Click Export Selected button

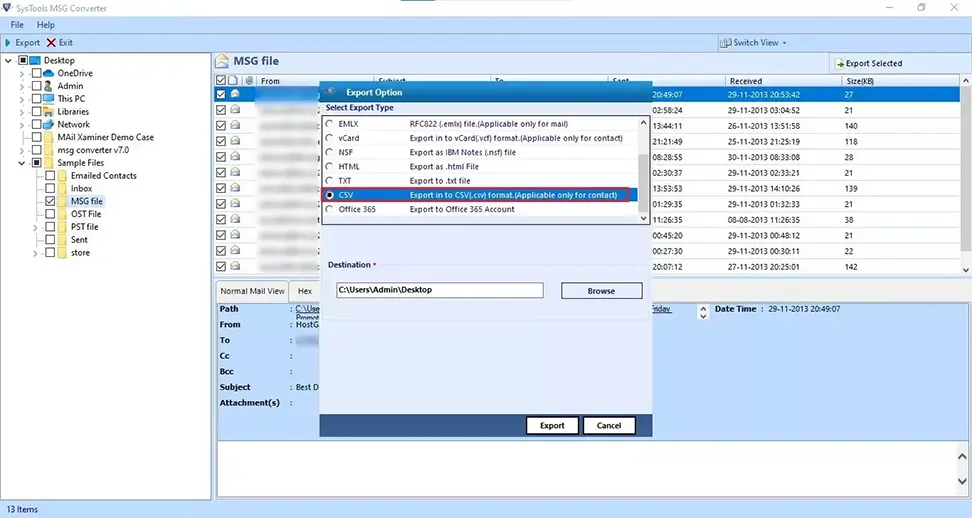point(868,64)
